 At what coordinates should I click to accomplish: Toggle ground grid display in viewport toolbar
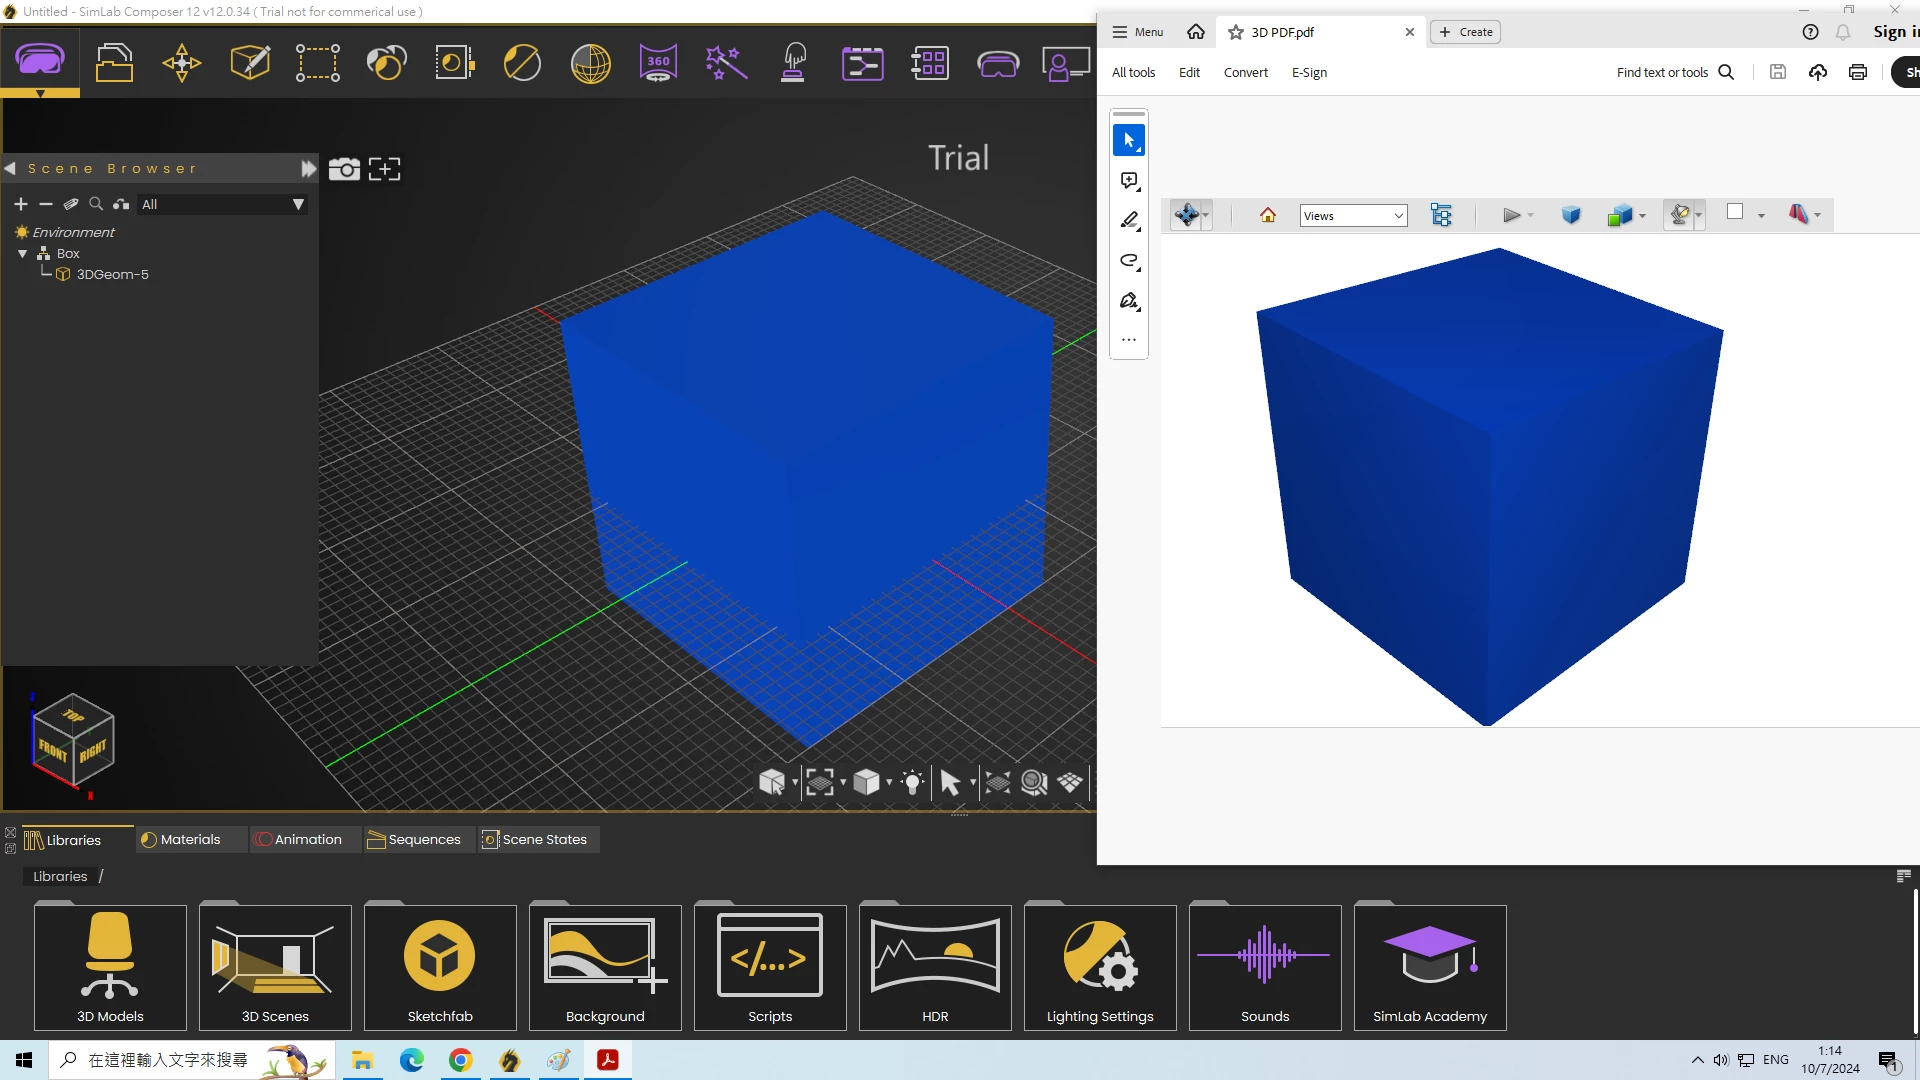1070,782
